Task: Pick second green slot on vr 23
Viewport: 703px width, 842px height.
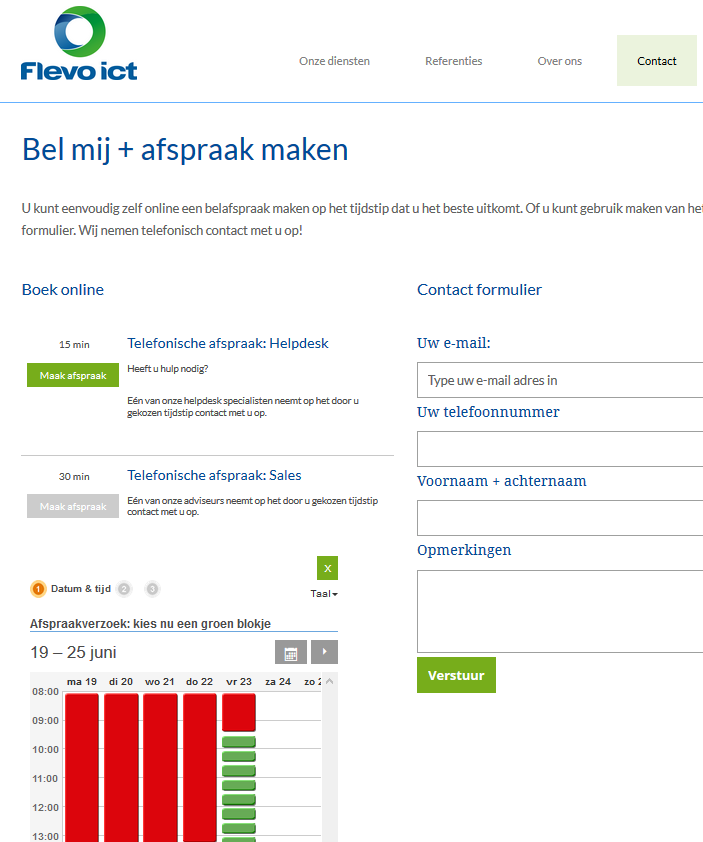Action: click(239, 757)
